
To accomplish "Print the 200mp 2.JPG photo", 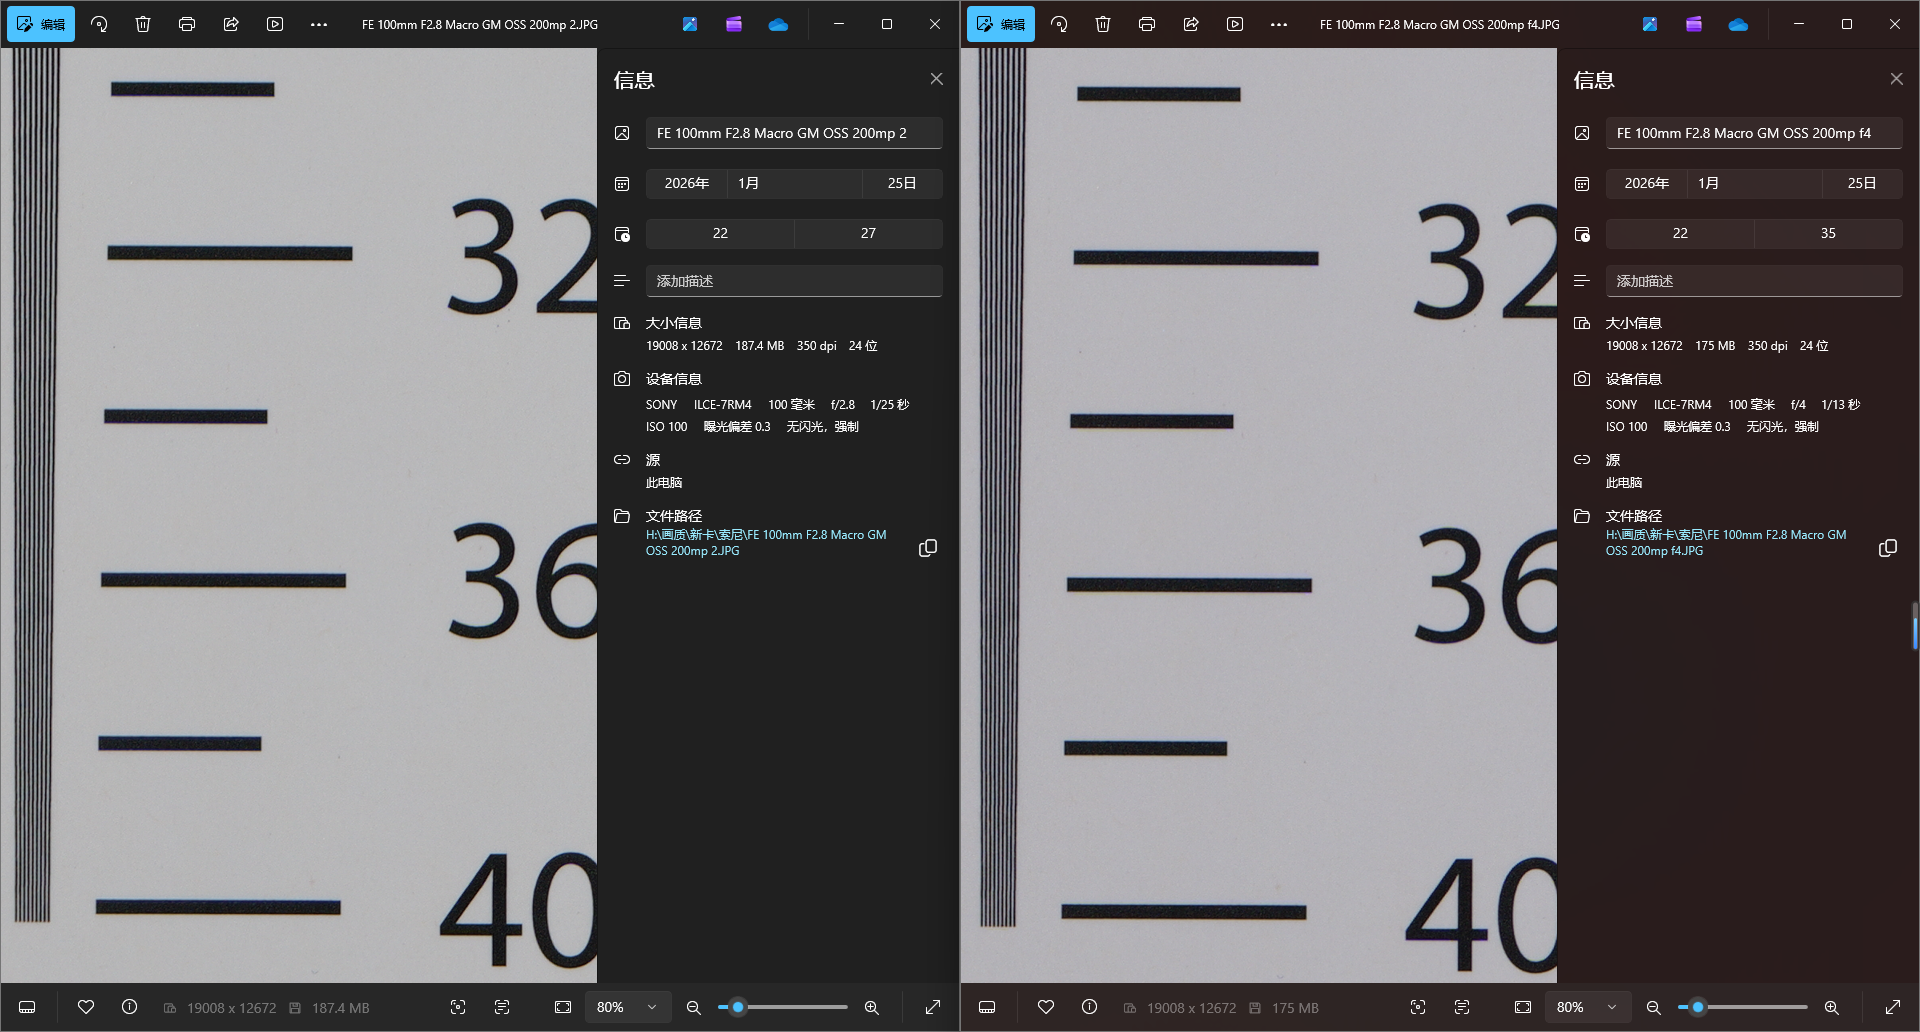I will tap(187, 24).
